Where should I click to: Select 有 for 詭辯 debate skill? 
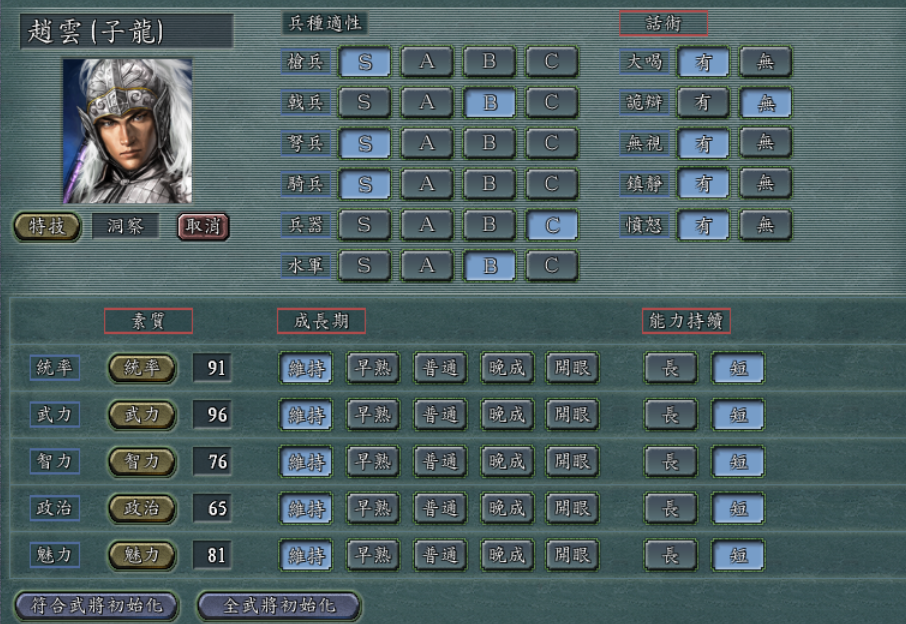703,102
